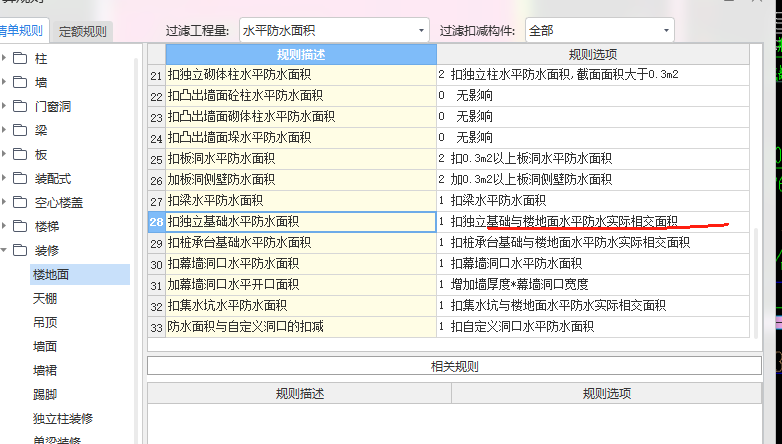
Task: Expand the 空心楼盖 tree folder arrow
Action: pyautogui.click(x=3, y=202)
